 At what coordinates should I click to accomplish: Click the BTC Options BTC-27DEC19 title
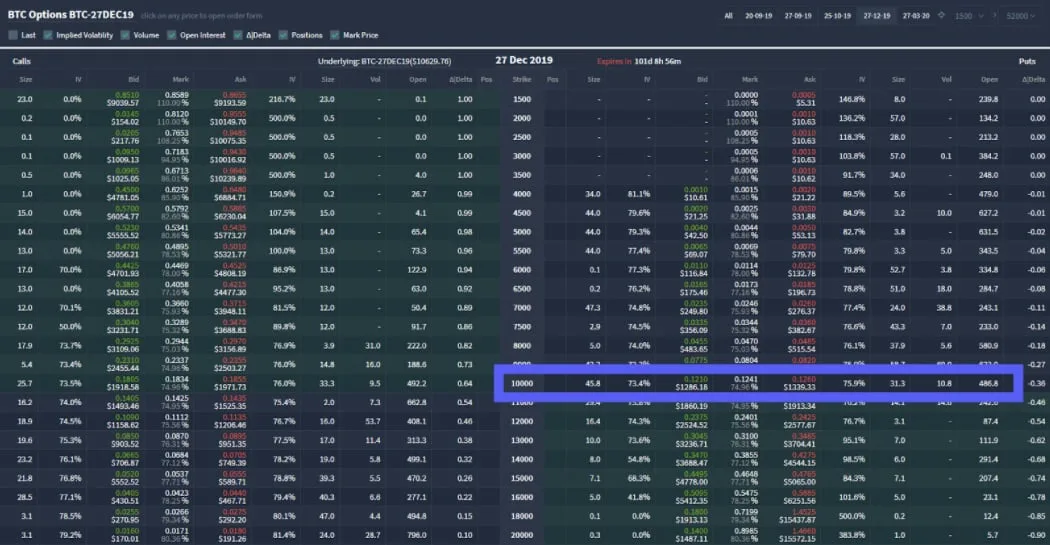(70, 15)
